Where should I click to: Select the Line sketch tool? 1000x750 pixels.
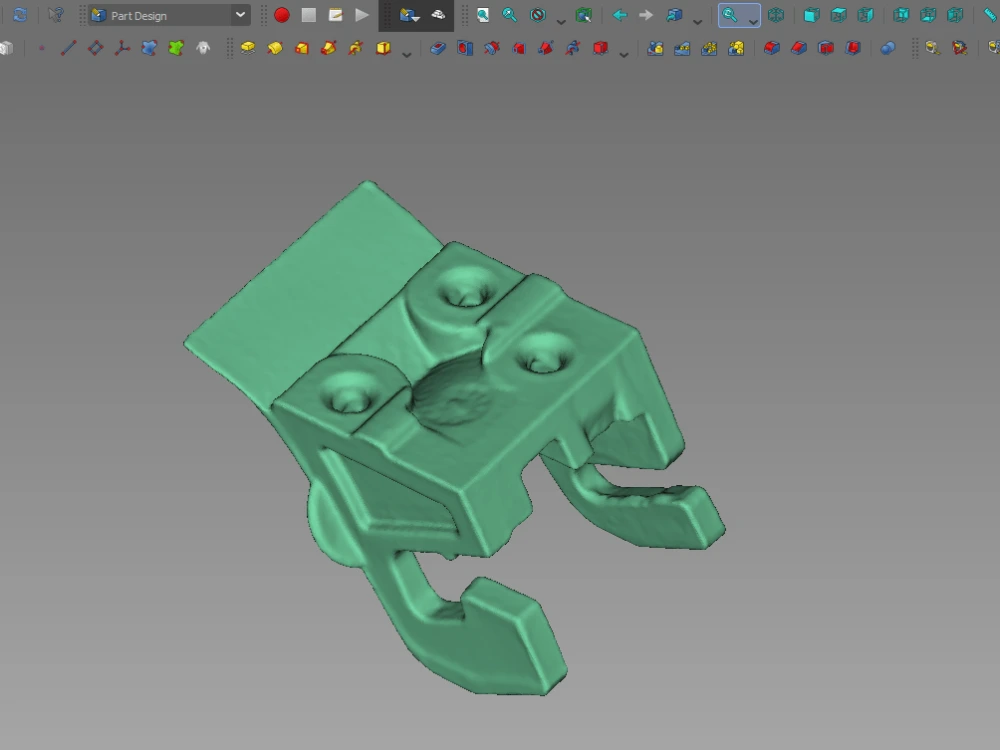(x=70, y=47)
